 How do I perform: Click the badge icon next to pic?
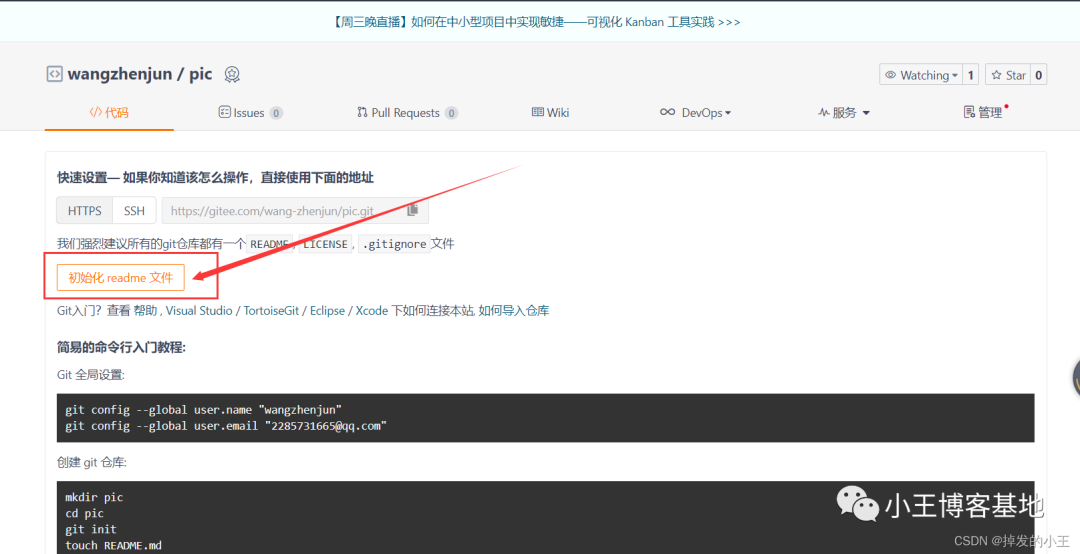coord(232,74)
